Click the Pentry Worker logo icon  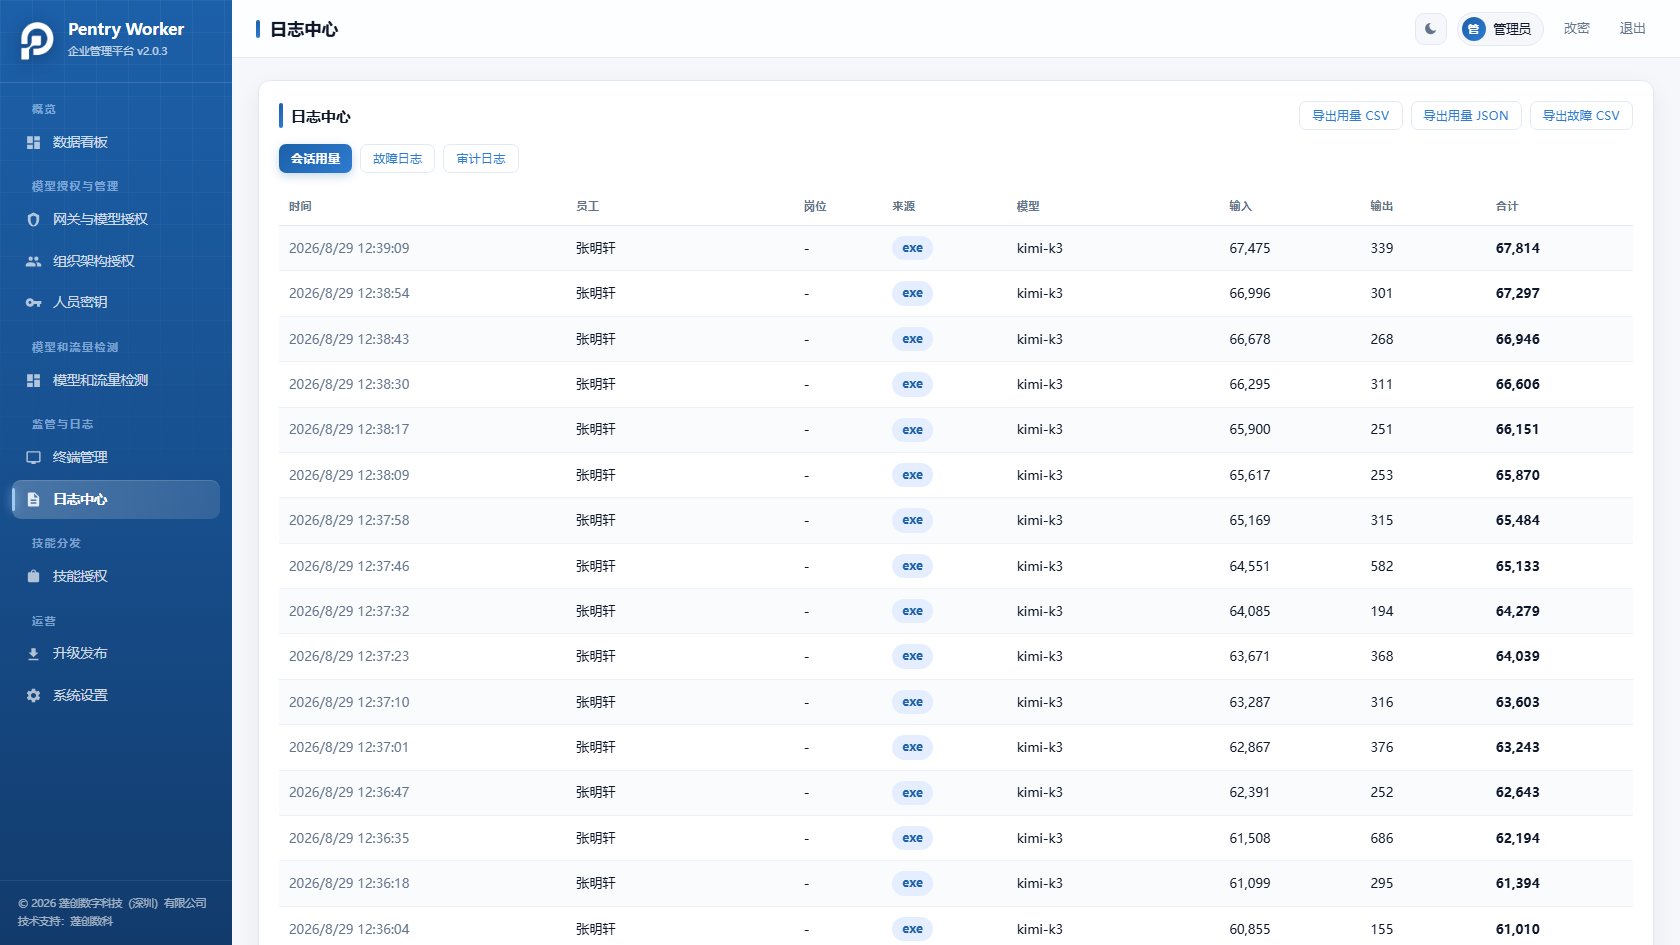coord(37,40)
